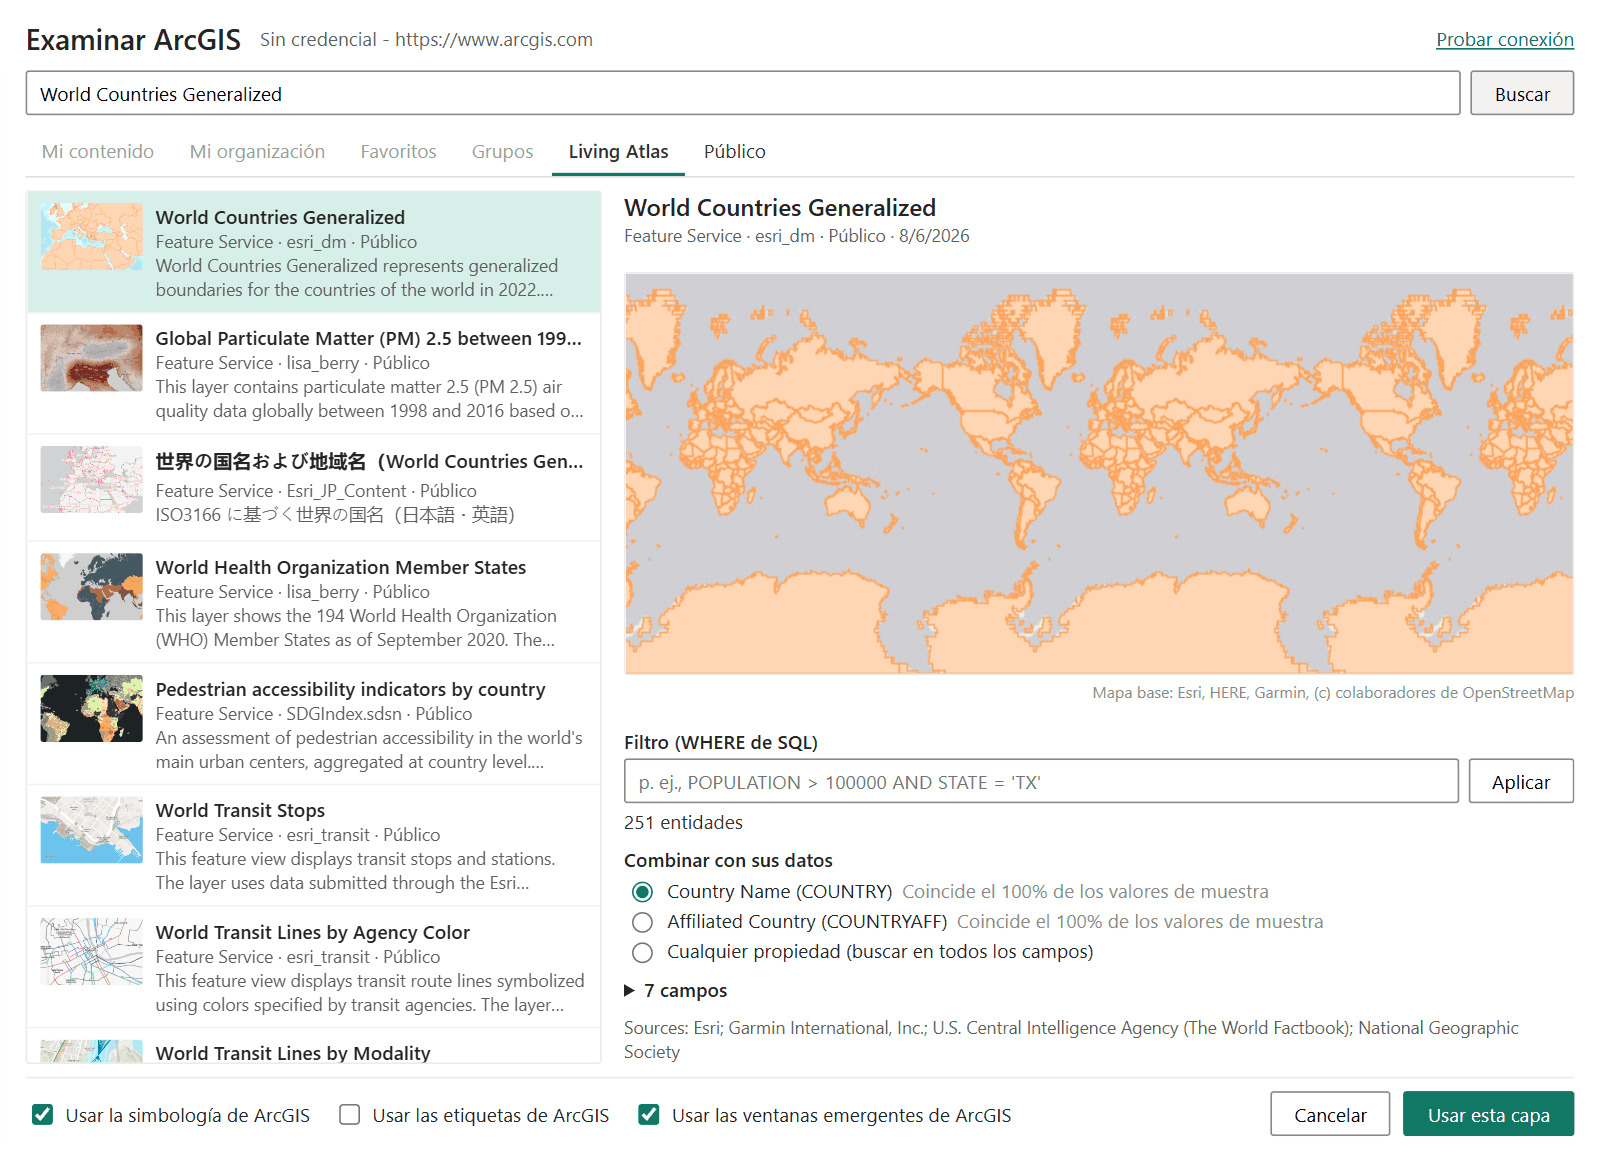Image resolution: width=1600 pixels, height=1152 pixels.
Task: Expand the 7 campos section
Action: [676, 991]
